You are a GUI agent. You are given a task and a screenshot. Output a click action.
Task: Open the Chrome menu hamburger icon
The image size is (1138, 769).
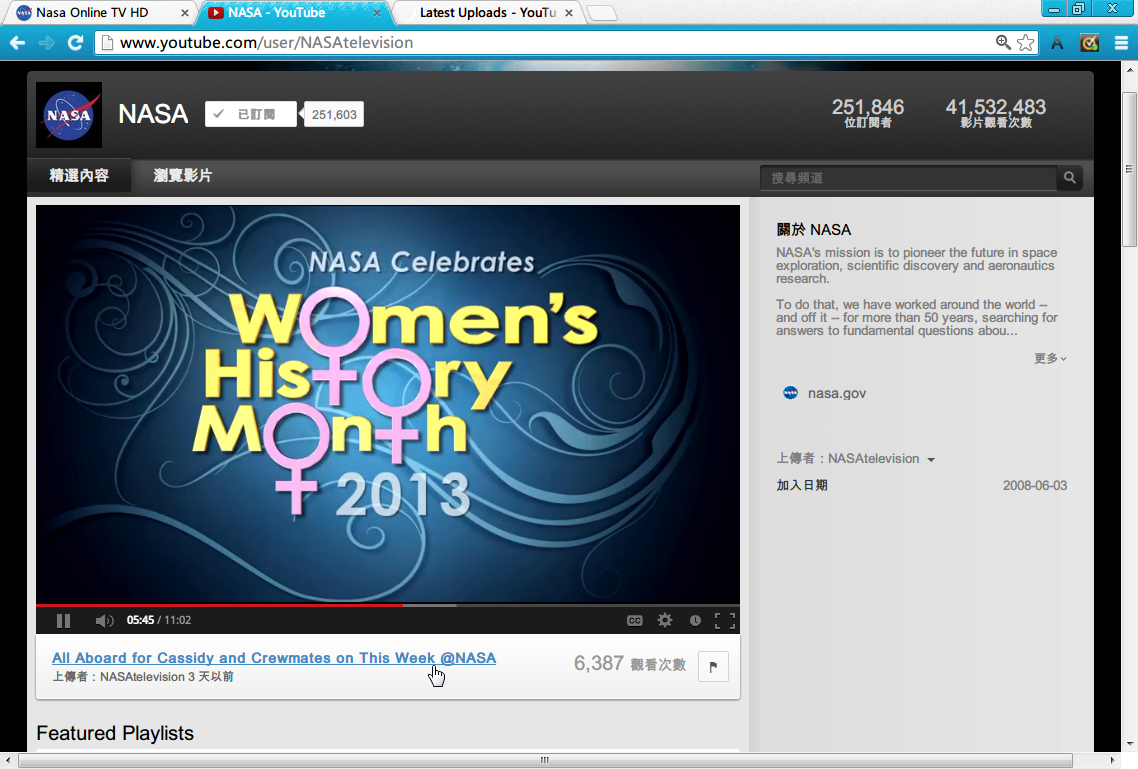[1121, 43]
